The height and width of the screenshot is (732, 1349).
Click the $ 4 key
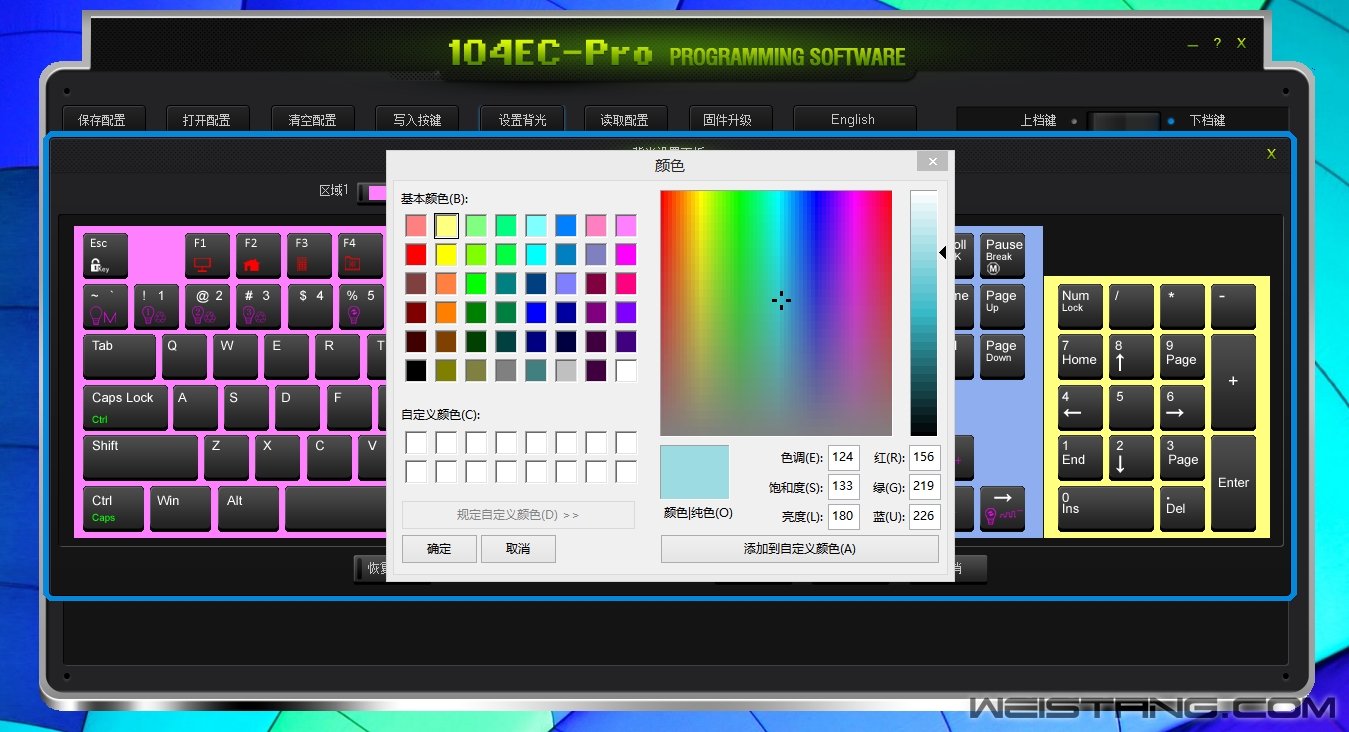pos(310,307)
